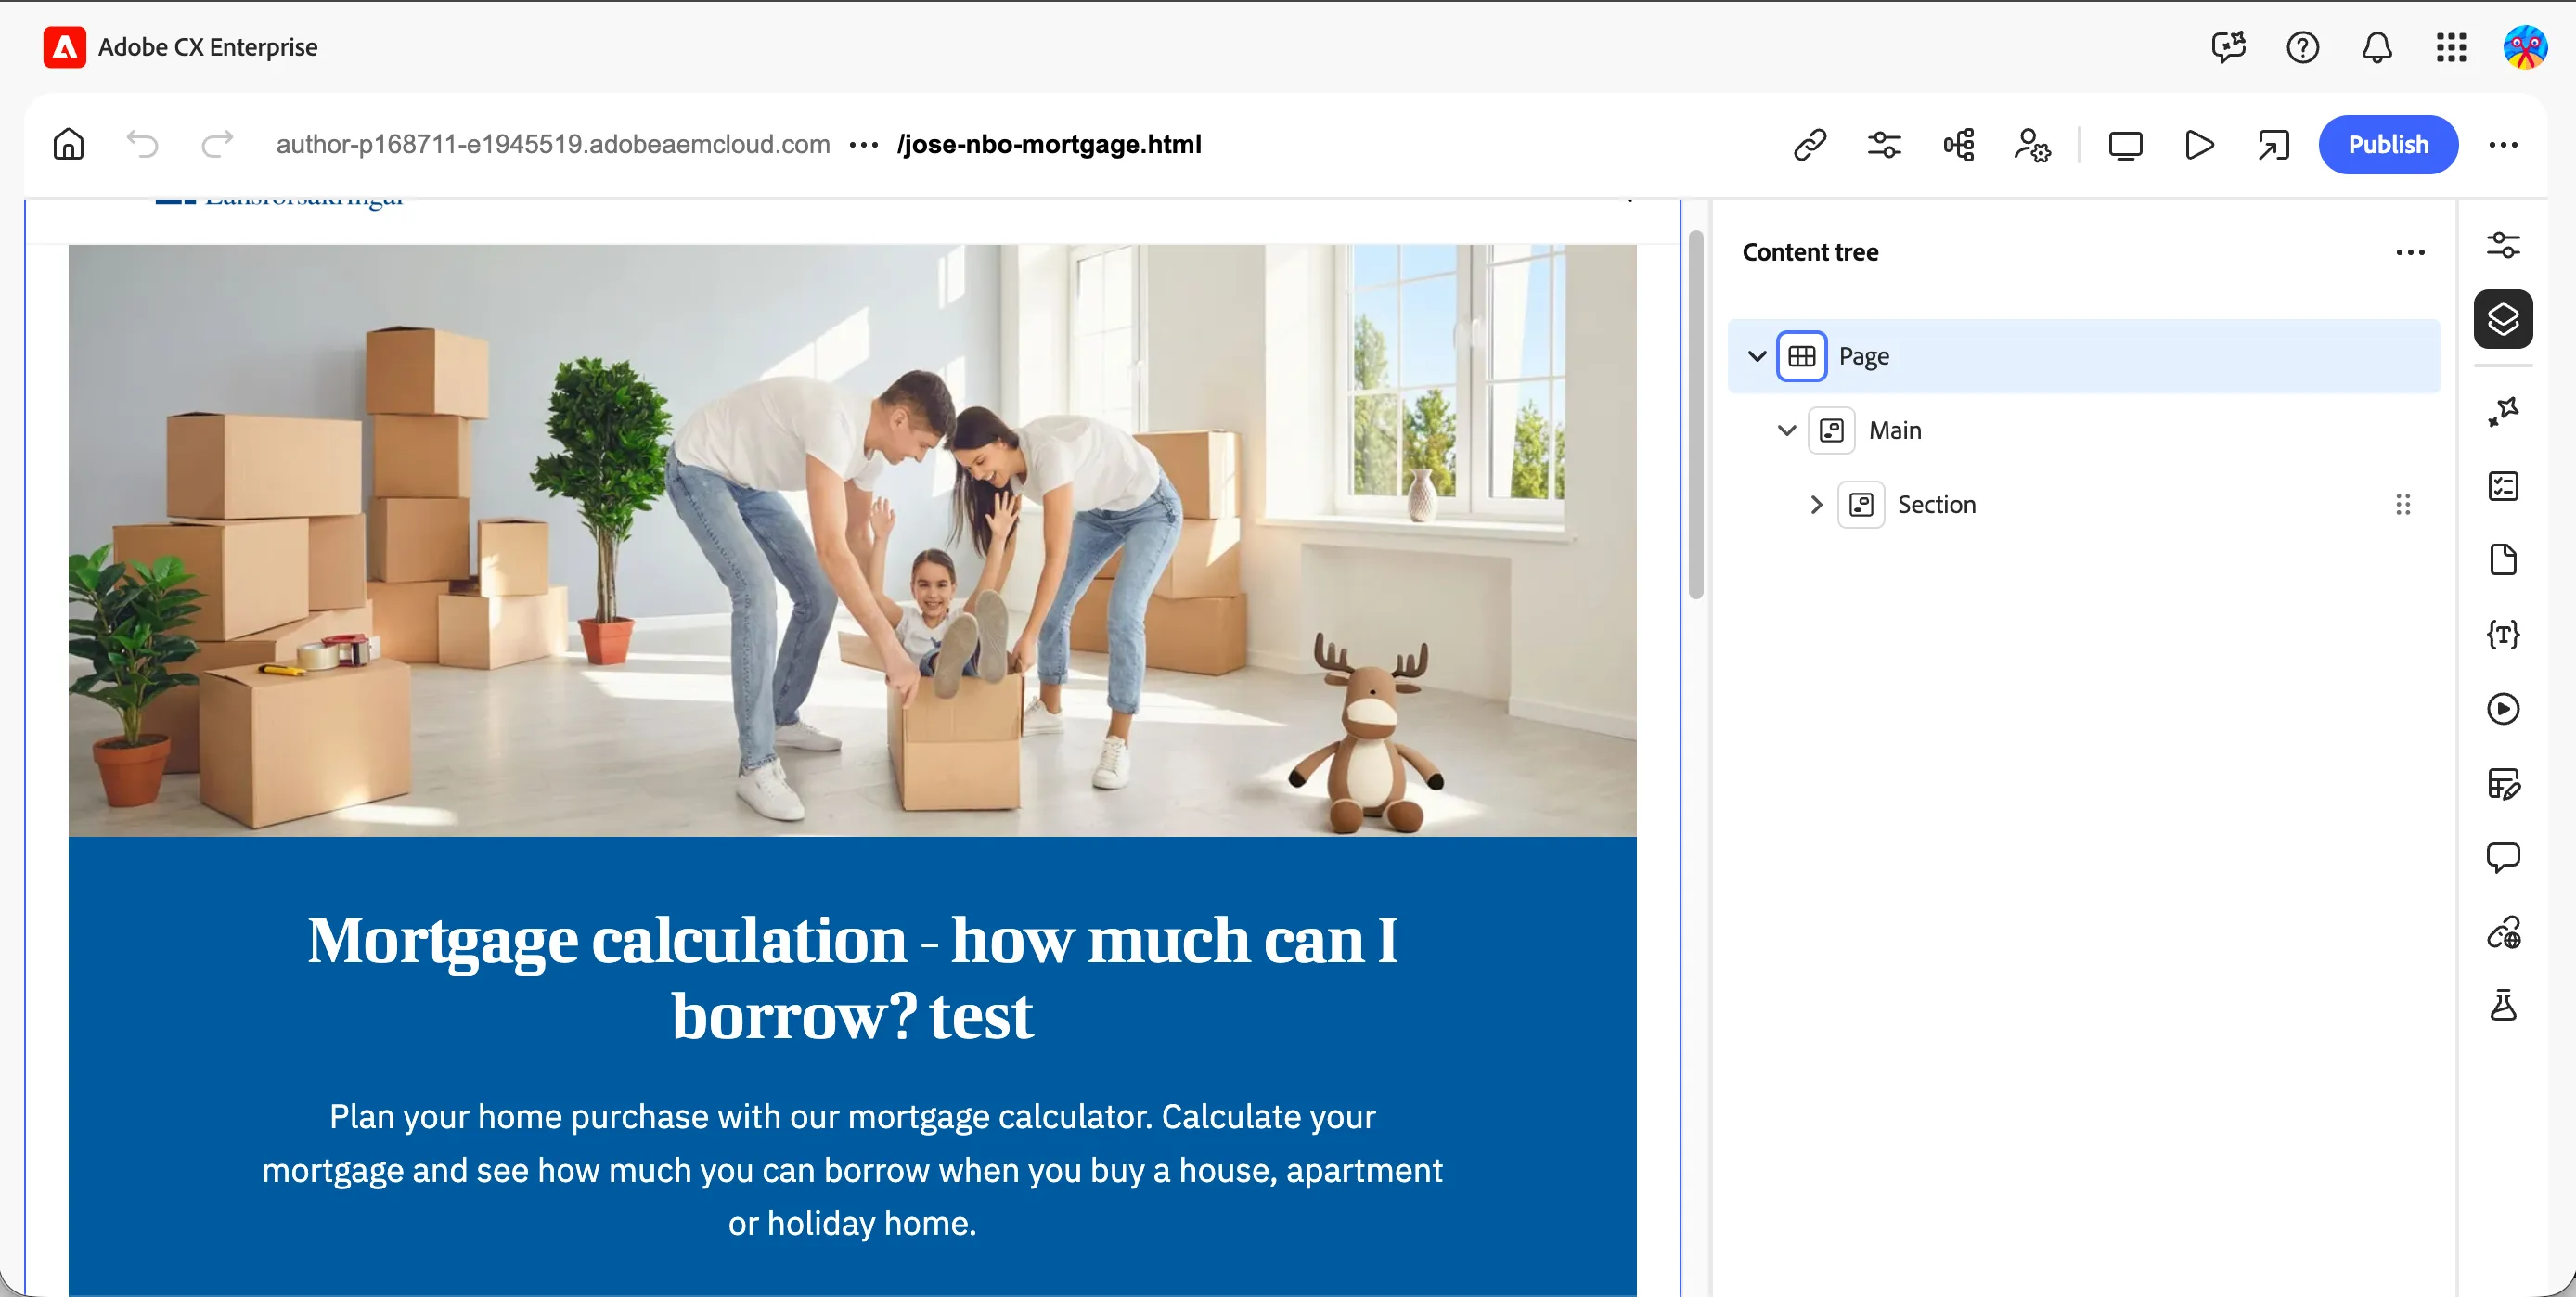Click the Section drag handle dots
This screenshot has height=1297, width=2576.
[x=2402, y=504]
